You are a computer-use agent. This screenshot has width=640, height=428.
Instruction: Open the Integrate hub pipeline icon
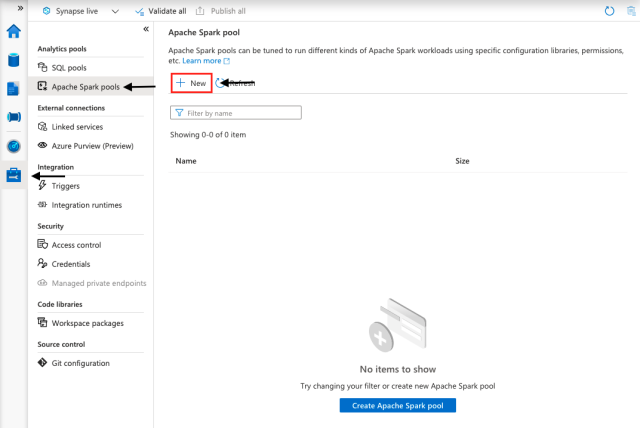(x=14, y=117)
